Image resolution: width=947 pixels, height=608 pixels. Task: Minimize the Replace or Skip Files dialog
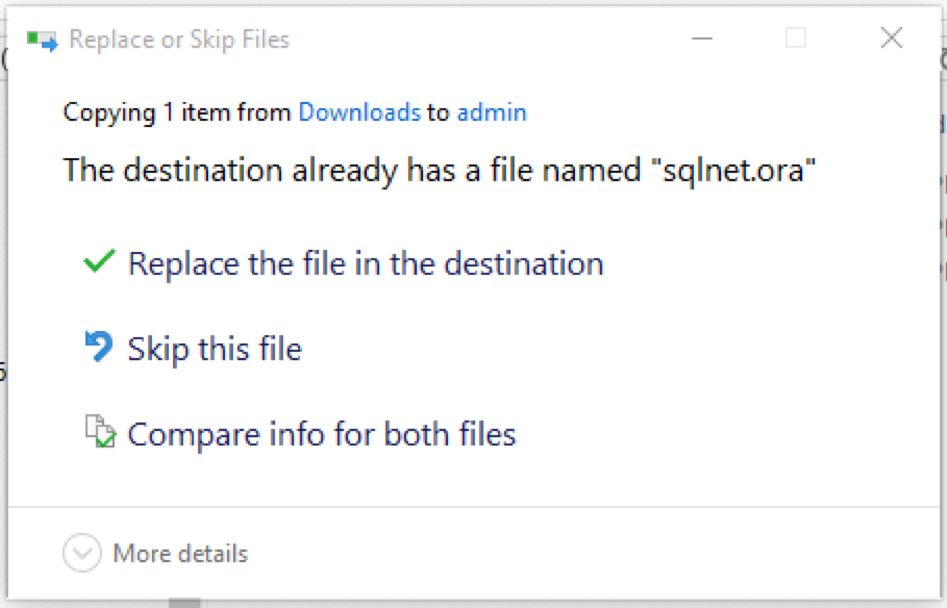click(x=703, y=39)
